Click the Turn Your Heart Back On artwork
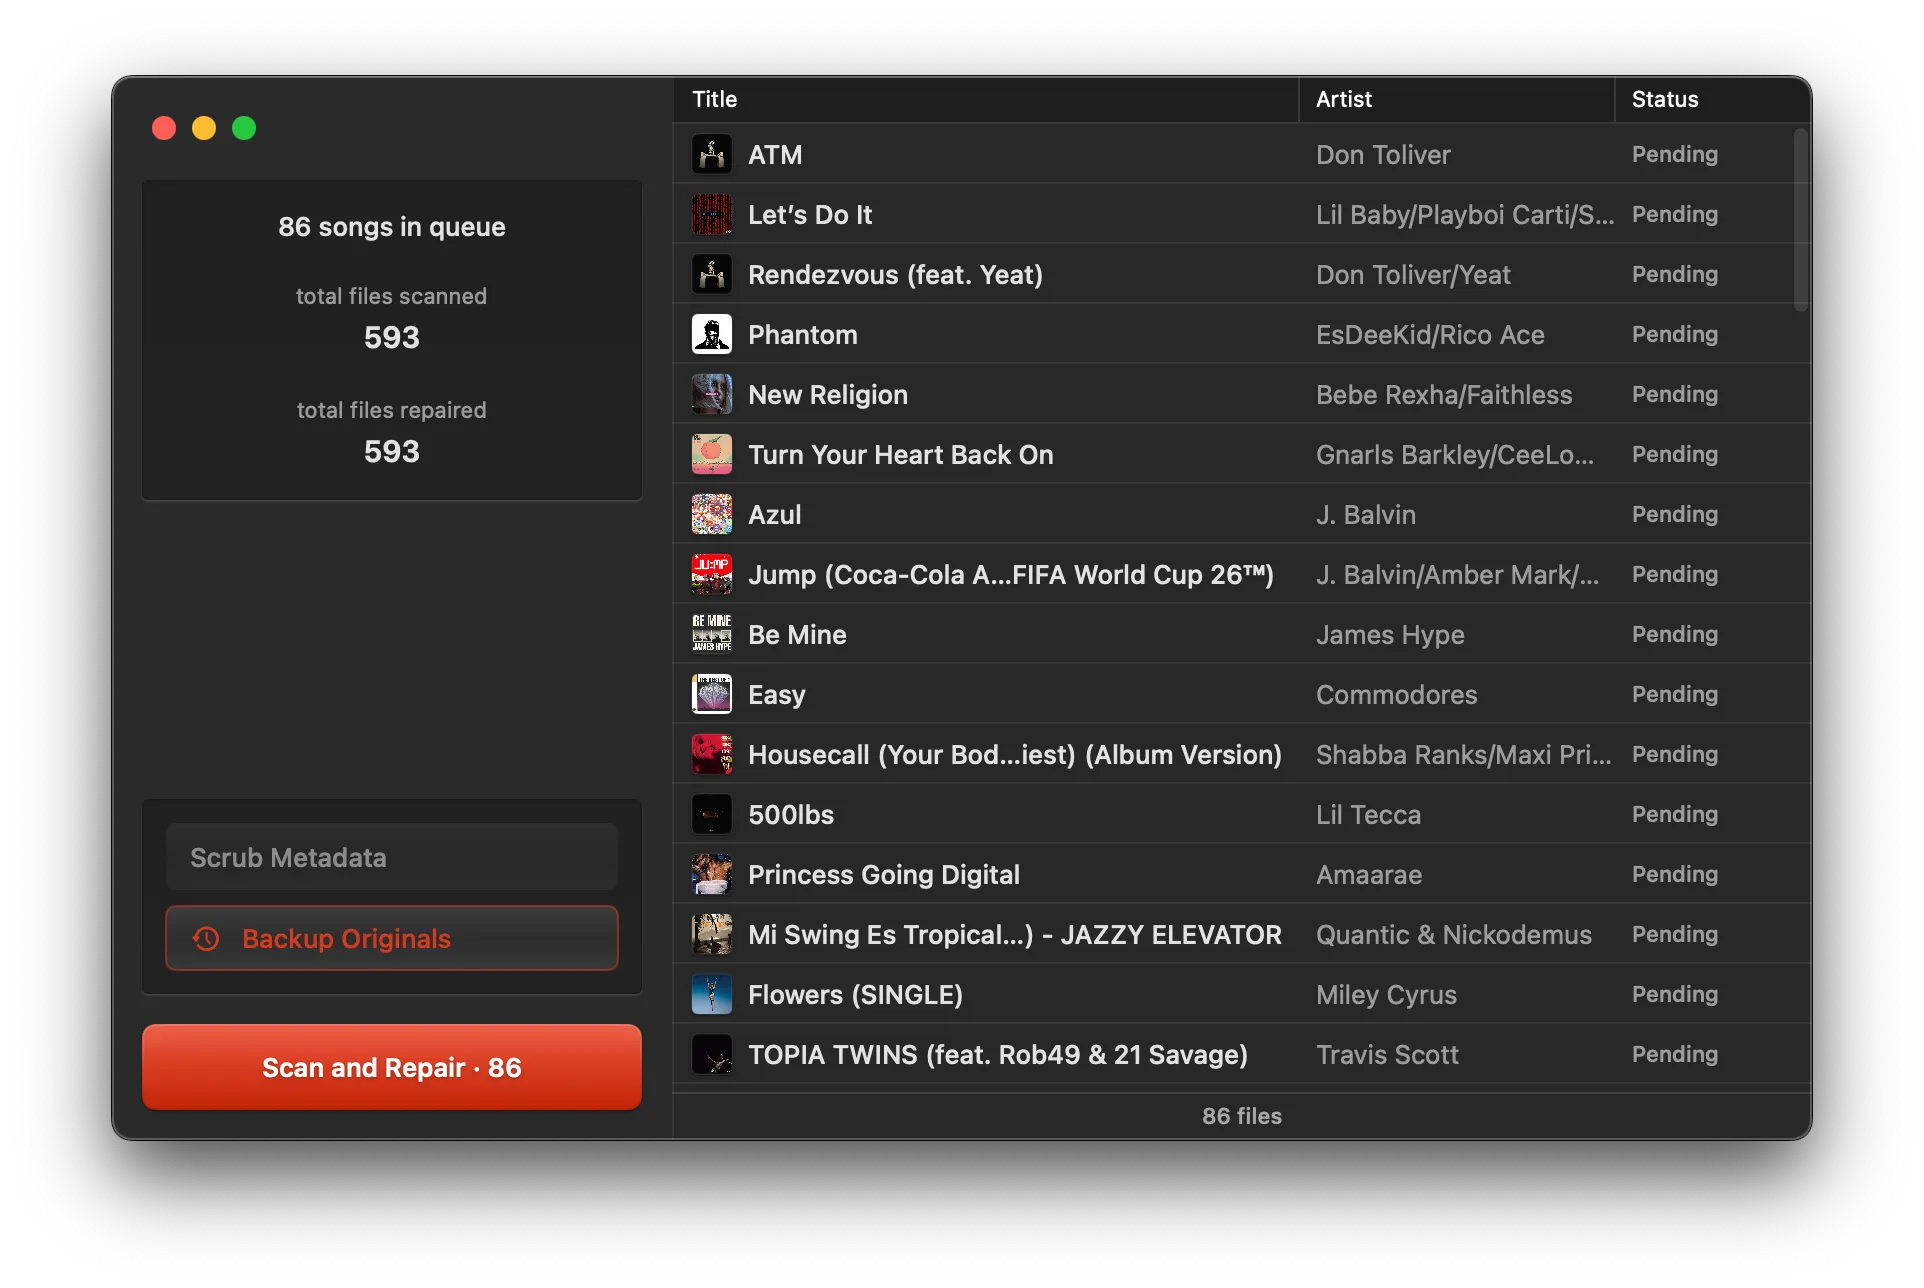 point(712,455)
